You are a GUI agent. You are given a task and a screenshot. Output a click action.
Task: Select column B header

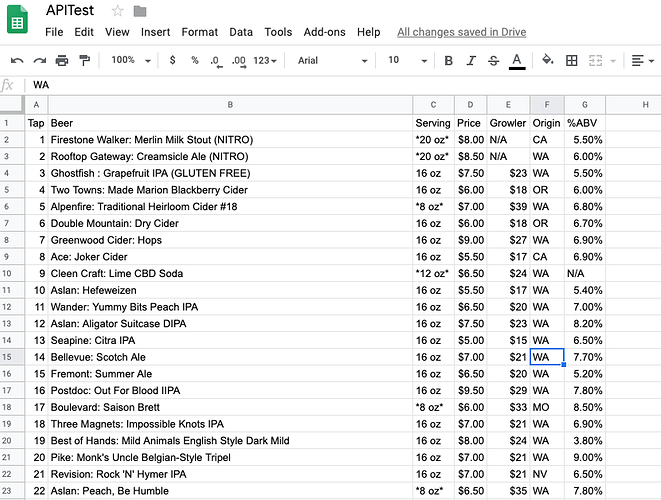click(230, 105)
